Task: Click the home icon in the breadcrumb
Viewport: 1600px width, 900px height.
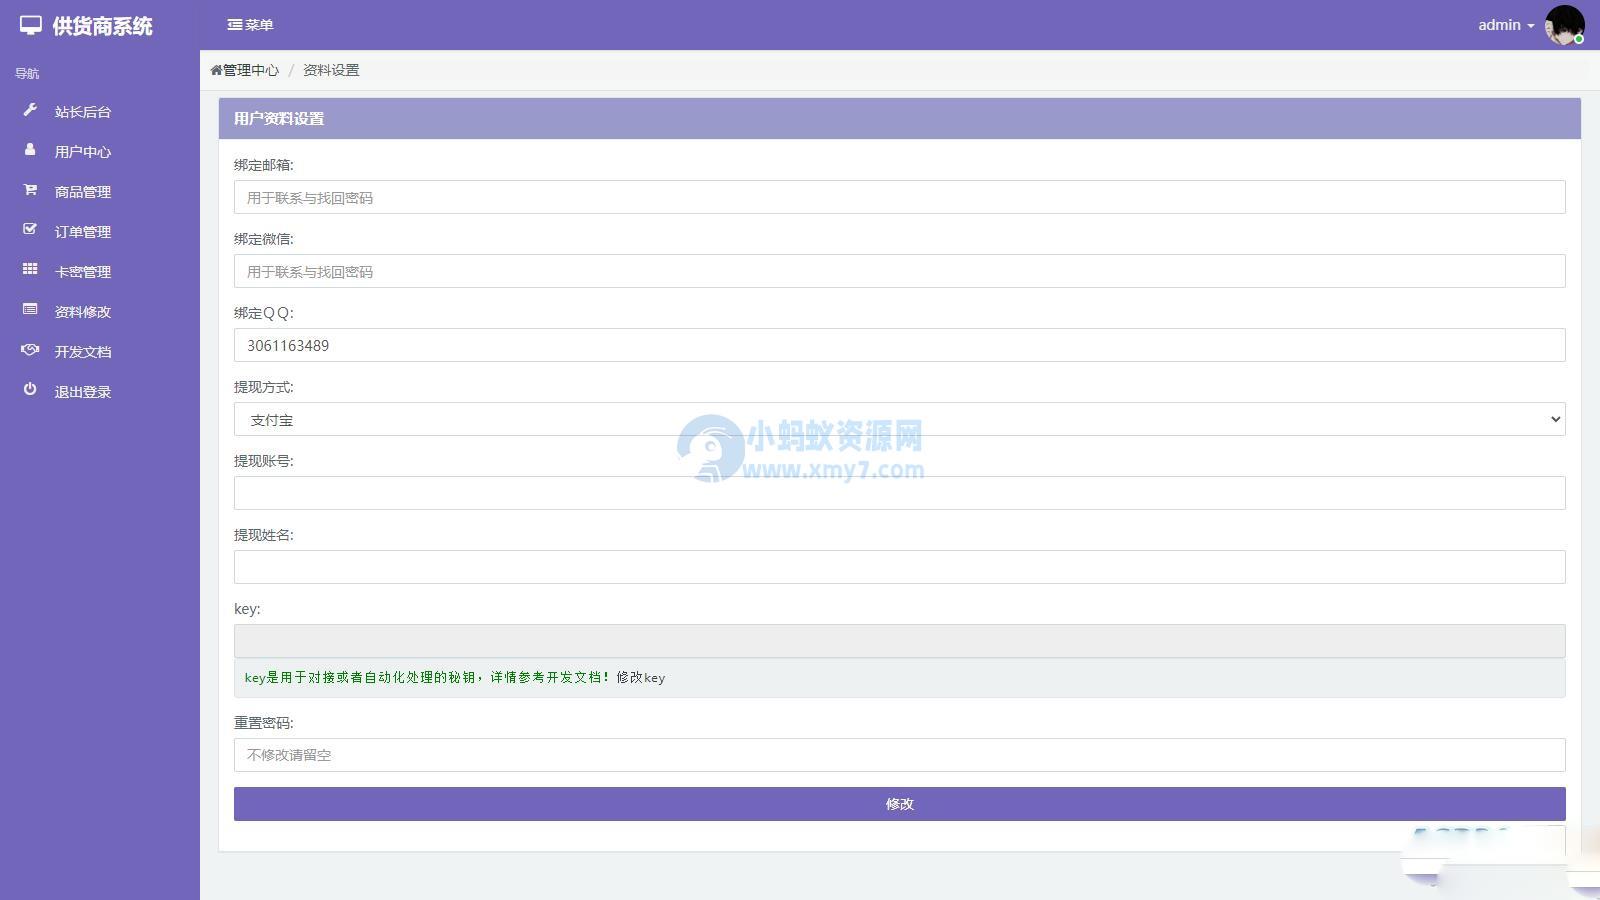Action: 216,70
